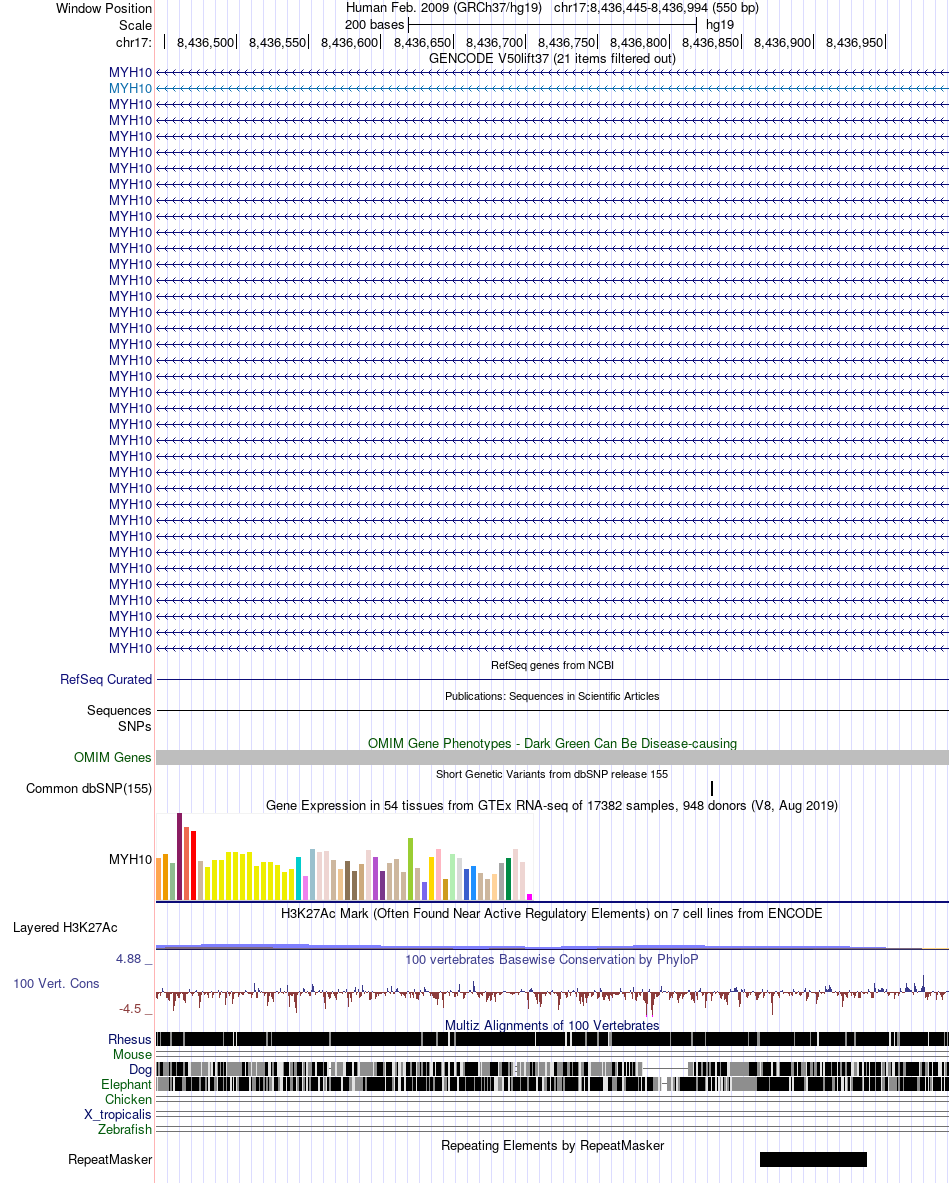
Task: Click the 100 Vert. Cons label
Action: click(57, 983)
